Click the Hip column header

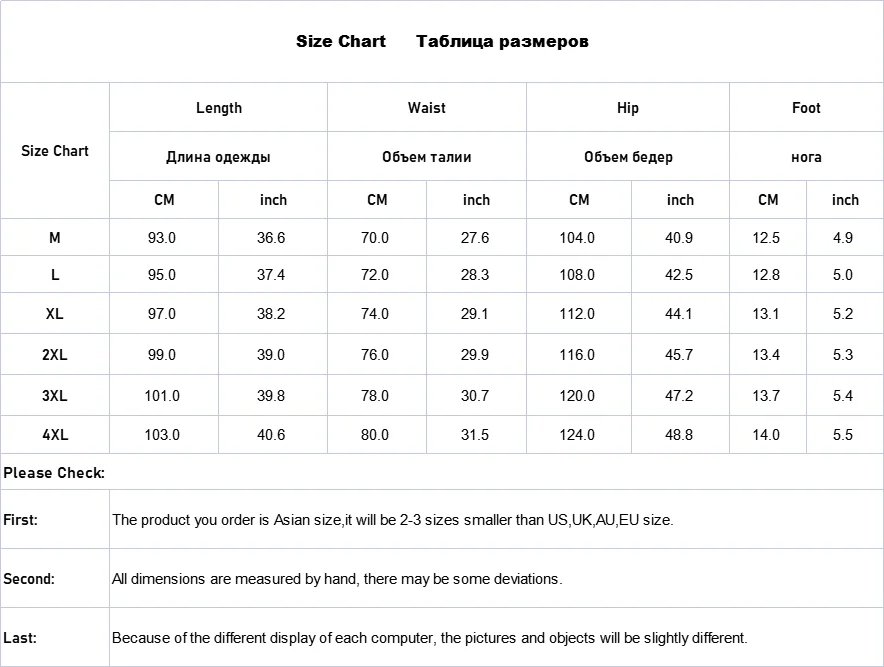click(x=628, y=108)
